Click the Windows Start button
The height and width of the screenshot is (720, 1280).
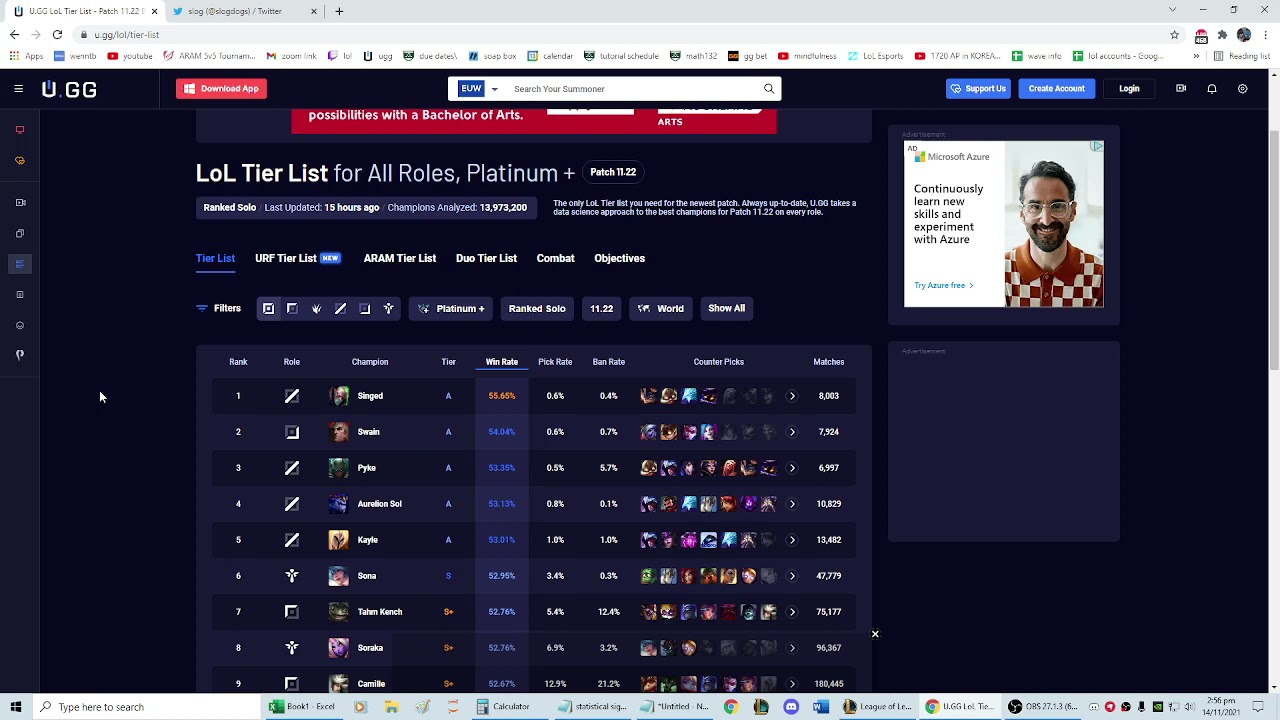(x=15, y=707)
